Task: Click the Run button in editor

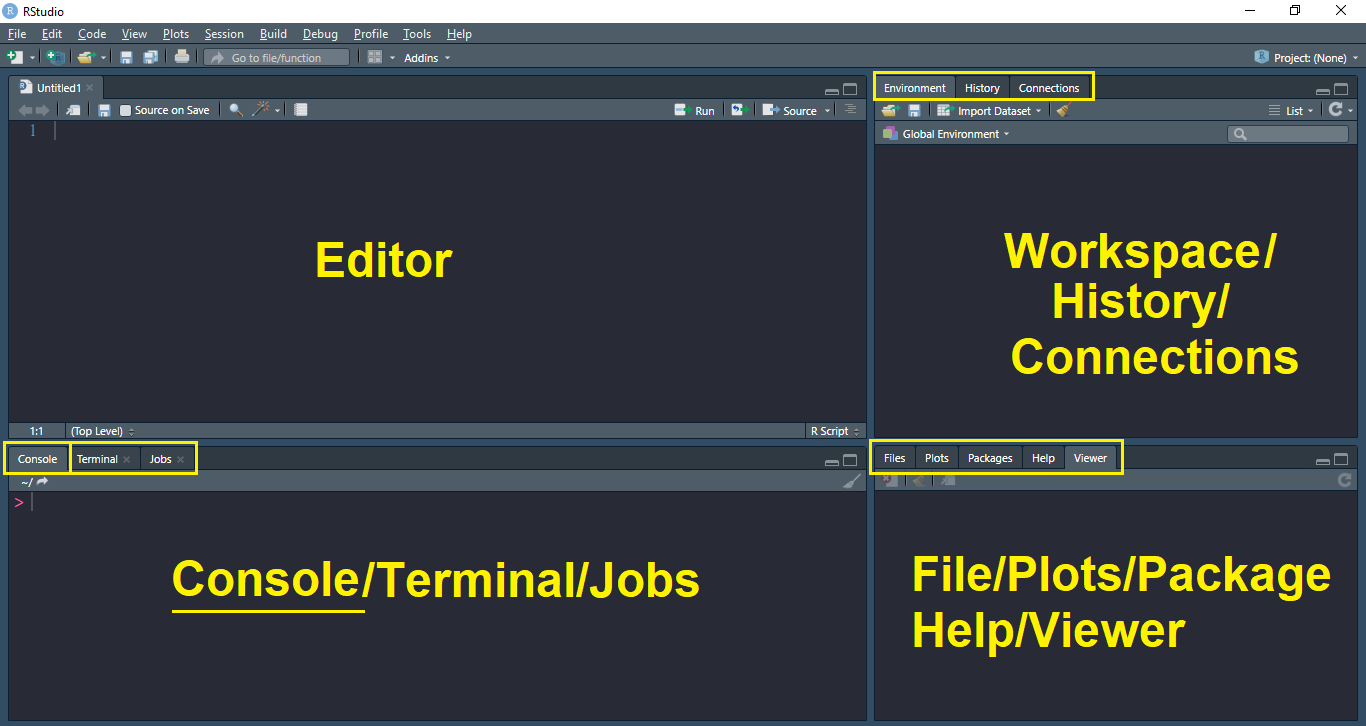Action: 695,110
